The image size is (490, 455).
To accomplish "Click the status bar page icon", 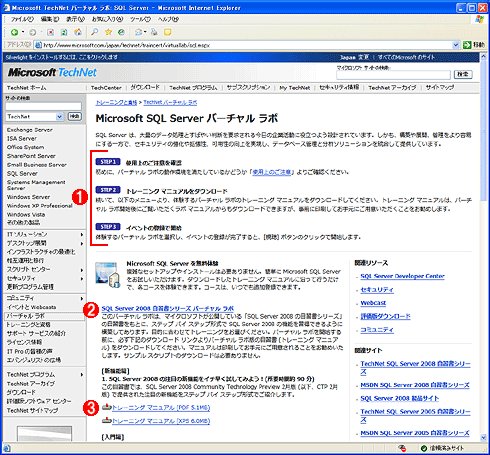I will pyautogui.click(x=7, y=448).
